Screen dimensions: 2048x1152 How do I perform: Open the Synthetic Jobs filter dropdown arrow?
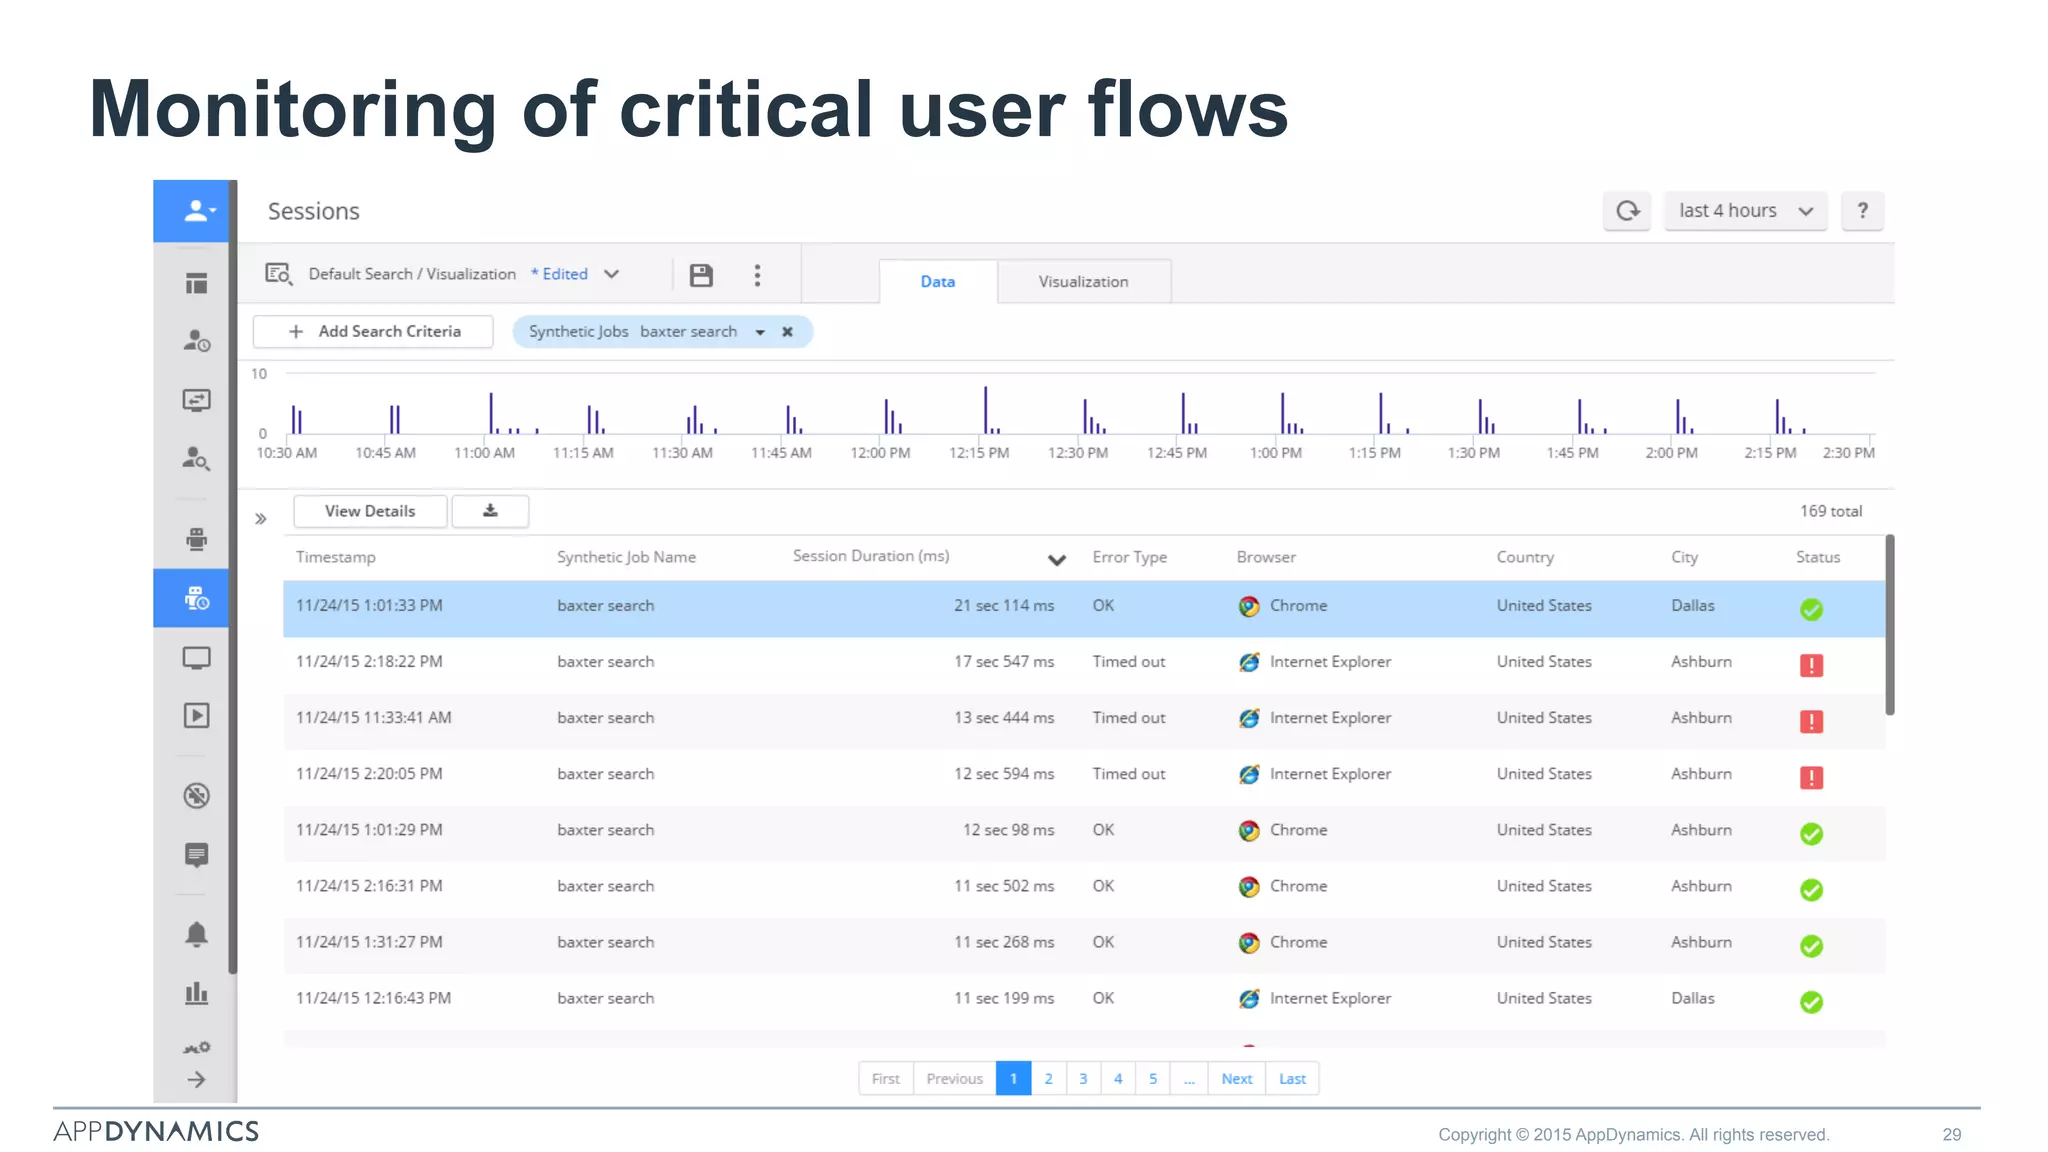(x=760, y=333)
